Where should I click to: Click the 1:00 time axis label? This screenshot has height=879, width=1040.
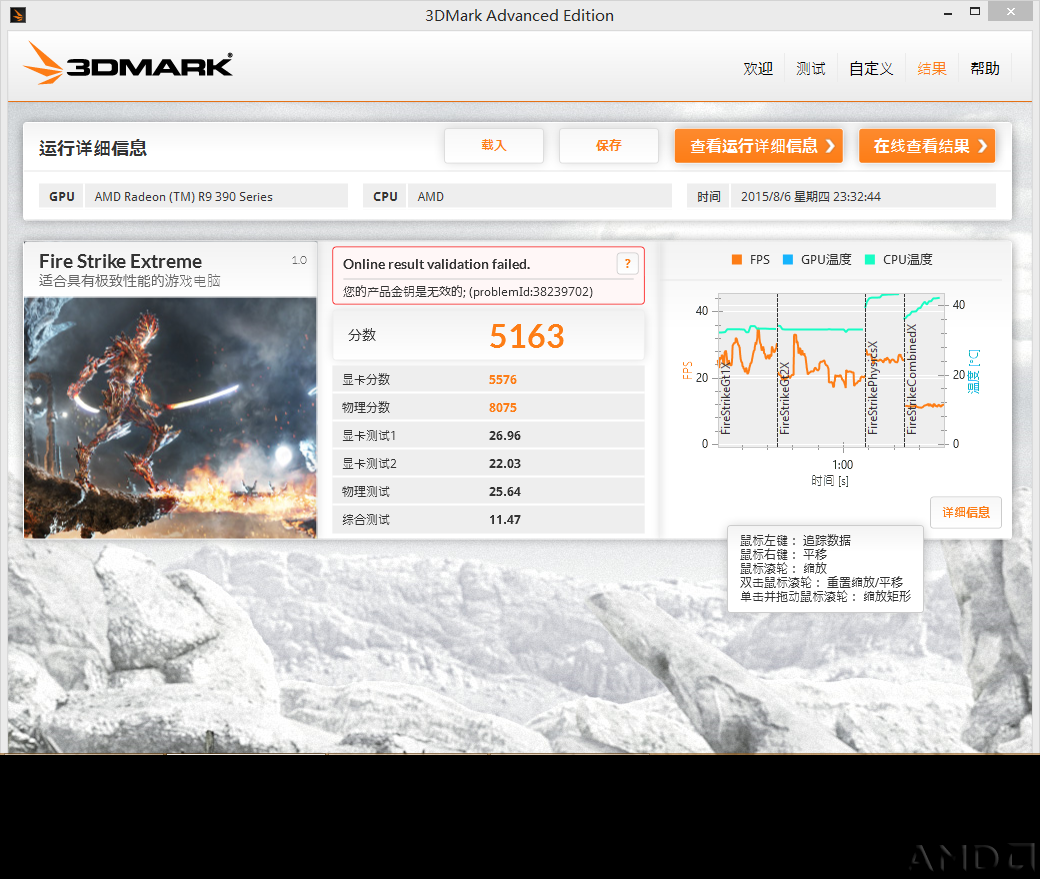tap(842, 464)
